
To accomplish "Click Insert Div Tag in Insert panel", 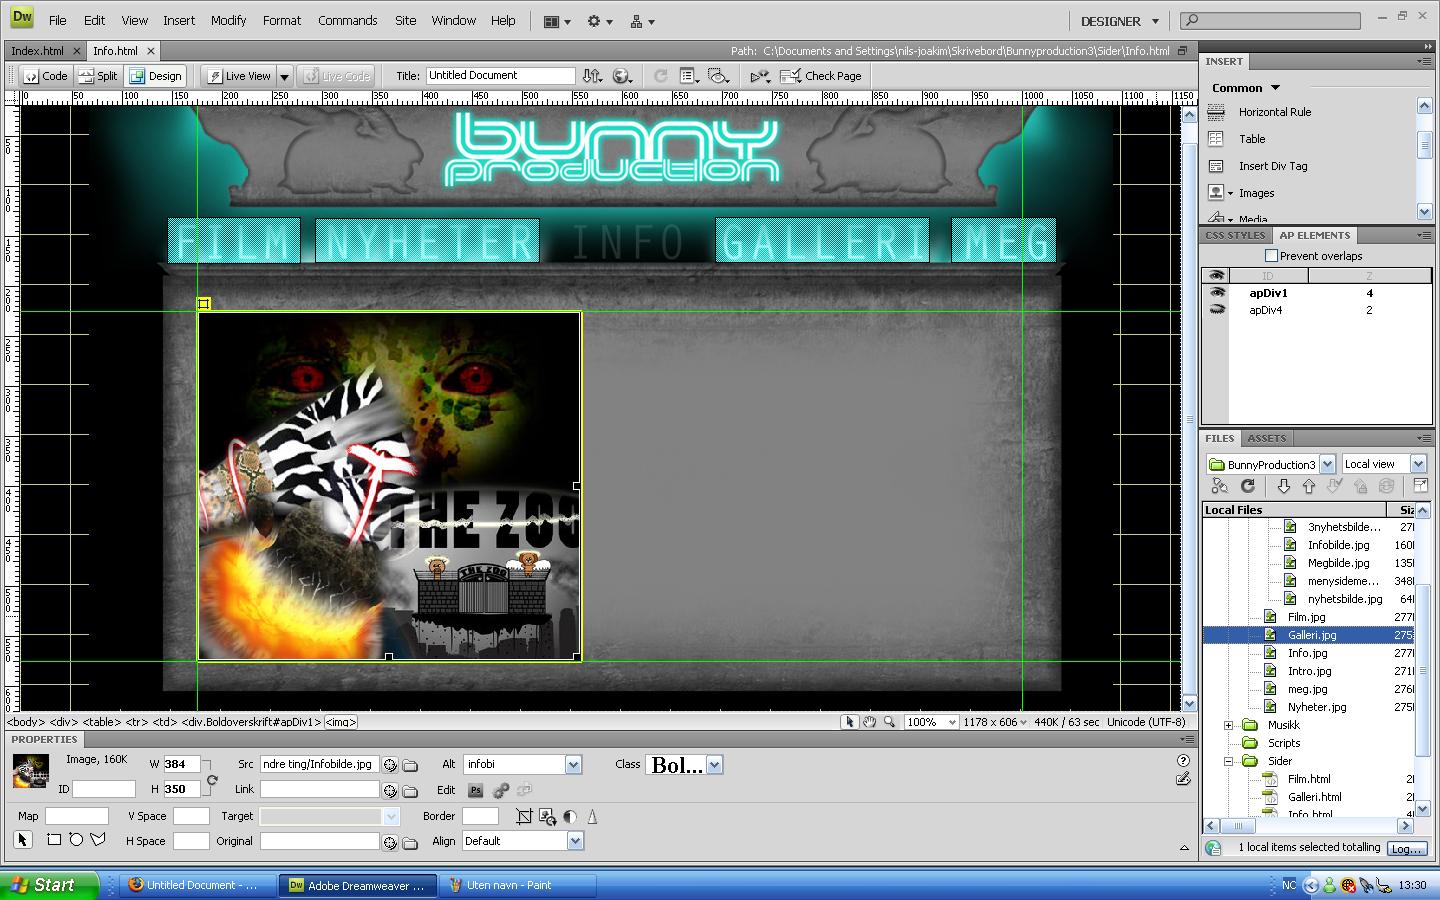I will point(1273,166).
